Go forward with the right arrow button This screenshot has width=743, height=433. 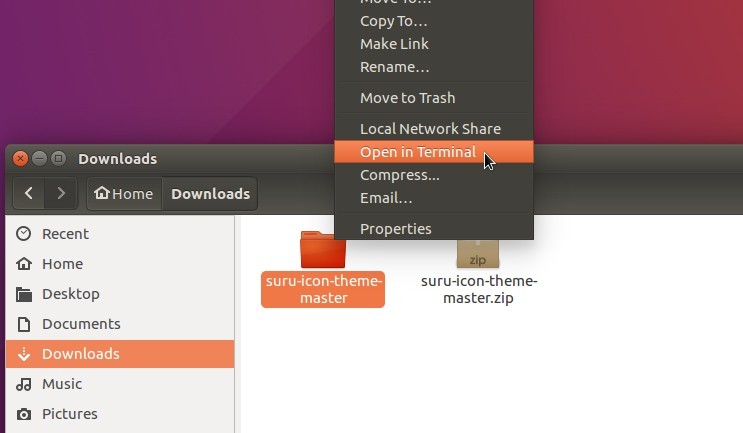[61, 193]
